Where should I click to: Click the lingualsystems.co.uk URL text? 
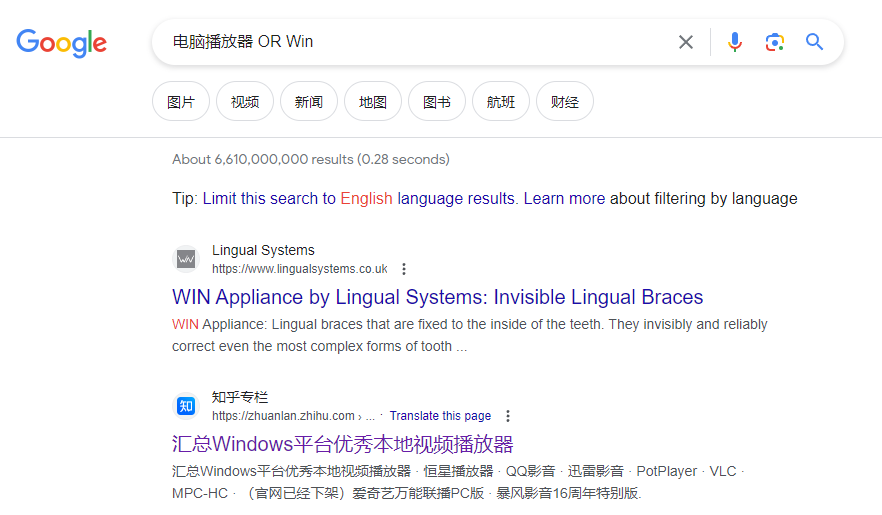click(300, 269)
